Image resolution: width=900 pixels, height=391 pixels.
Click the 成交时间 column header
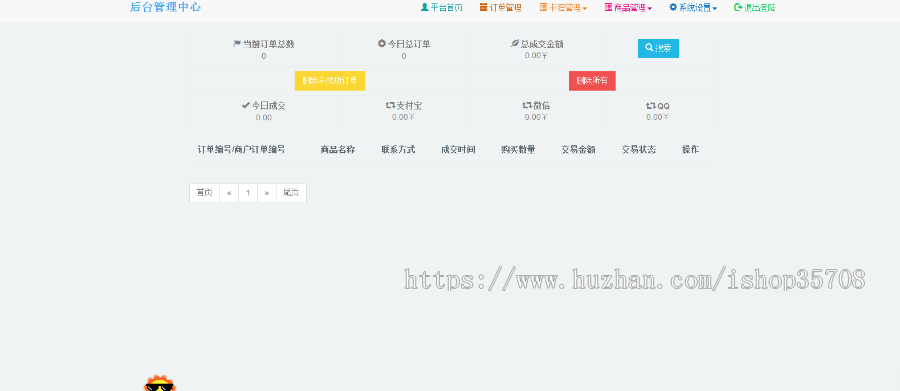click(458, 150)
